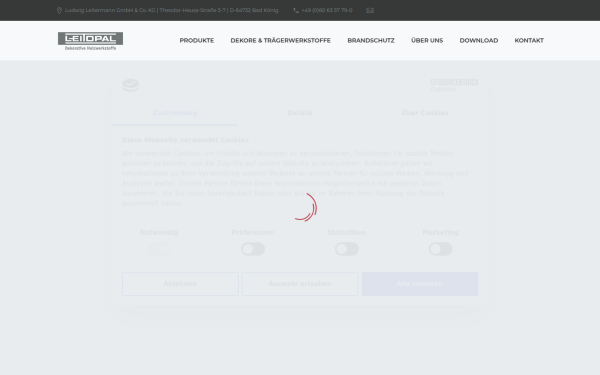
Task: Enable the Marketing cookies toggle
Action: point(440,249)
